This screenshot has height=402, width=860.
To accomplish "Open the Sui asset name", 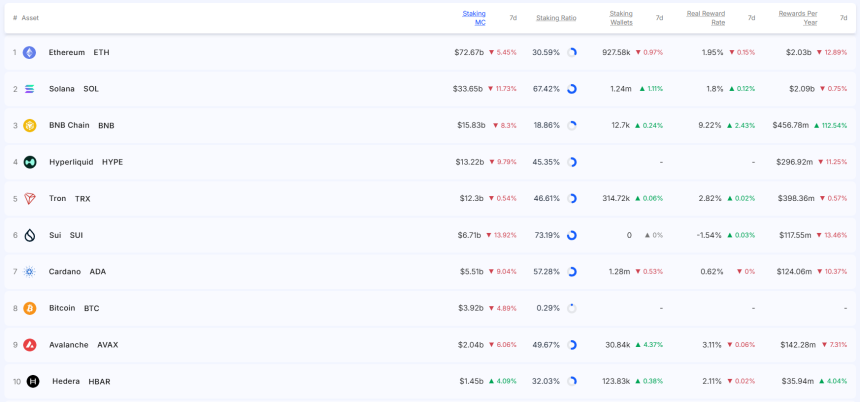I will [55, 235].
